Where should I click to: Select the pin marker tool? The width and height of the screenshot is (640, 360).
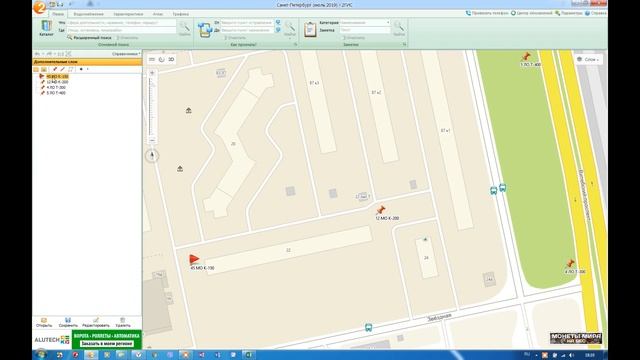click(x=55, y=69)
